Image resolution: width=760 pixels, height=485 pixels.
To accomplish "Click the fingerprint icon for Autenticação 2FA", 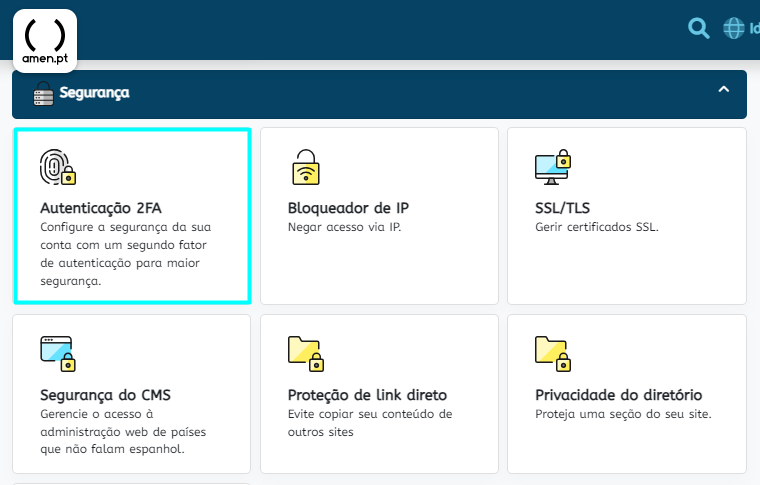I will click(56, 167).
